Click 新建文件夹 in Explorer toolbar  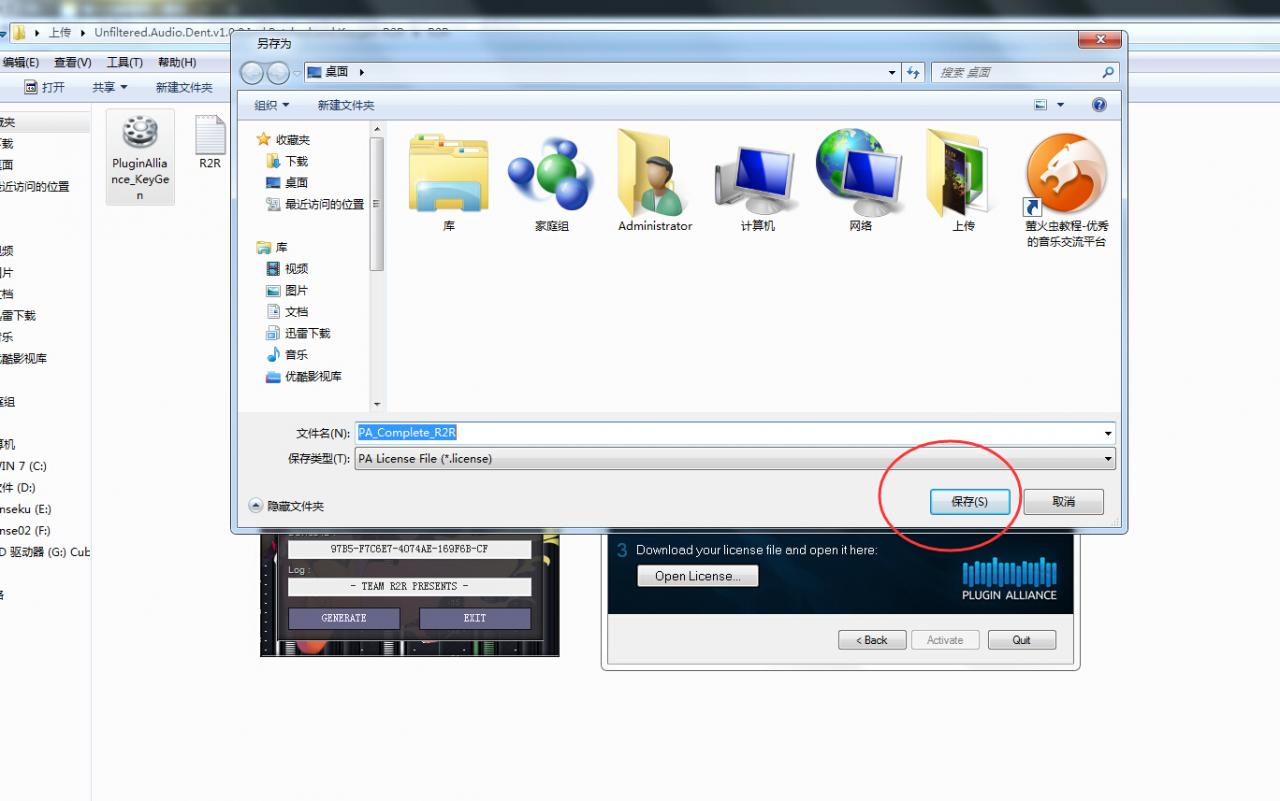coord(184,87)
